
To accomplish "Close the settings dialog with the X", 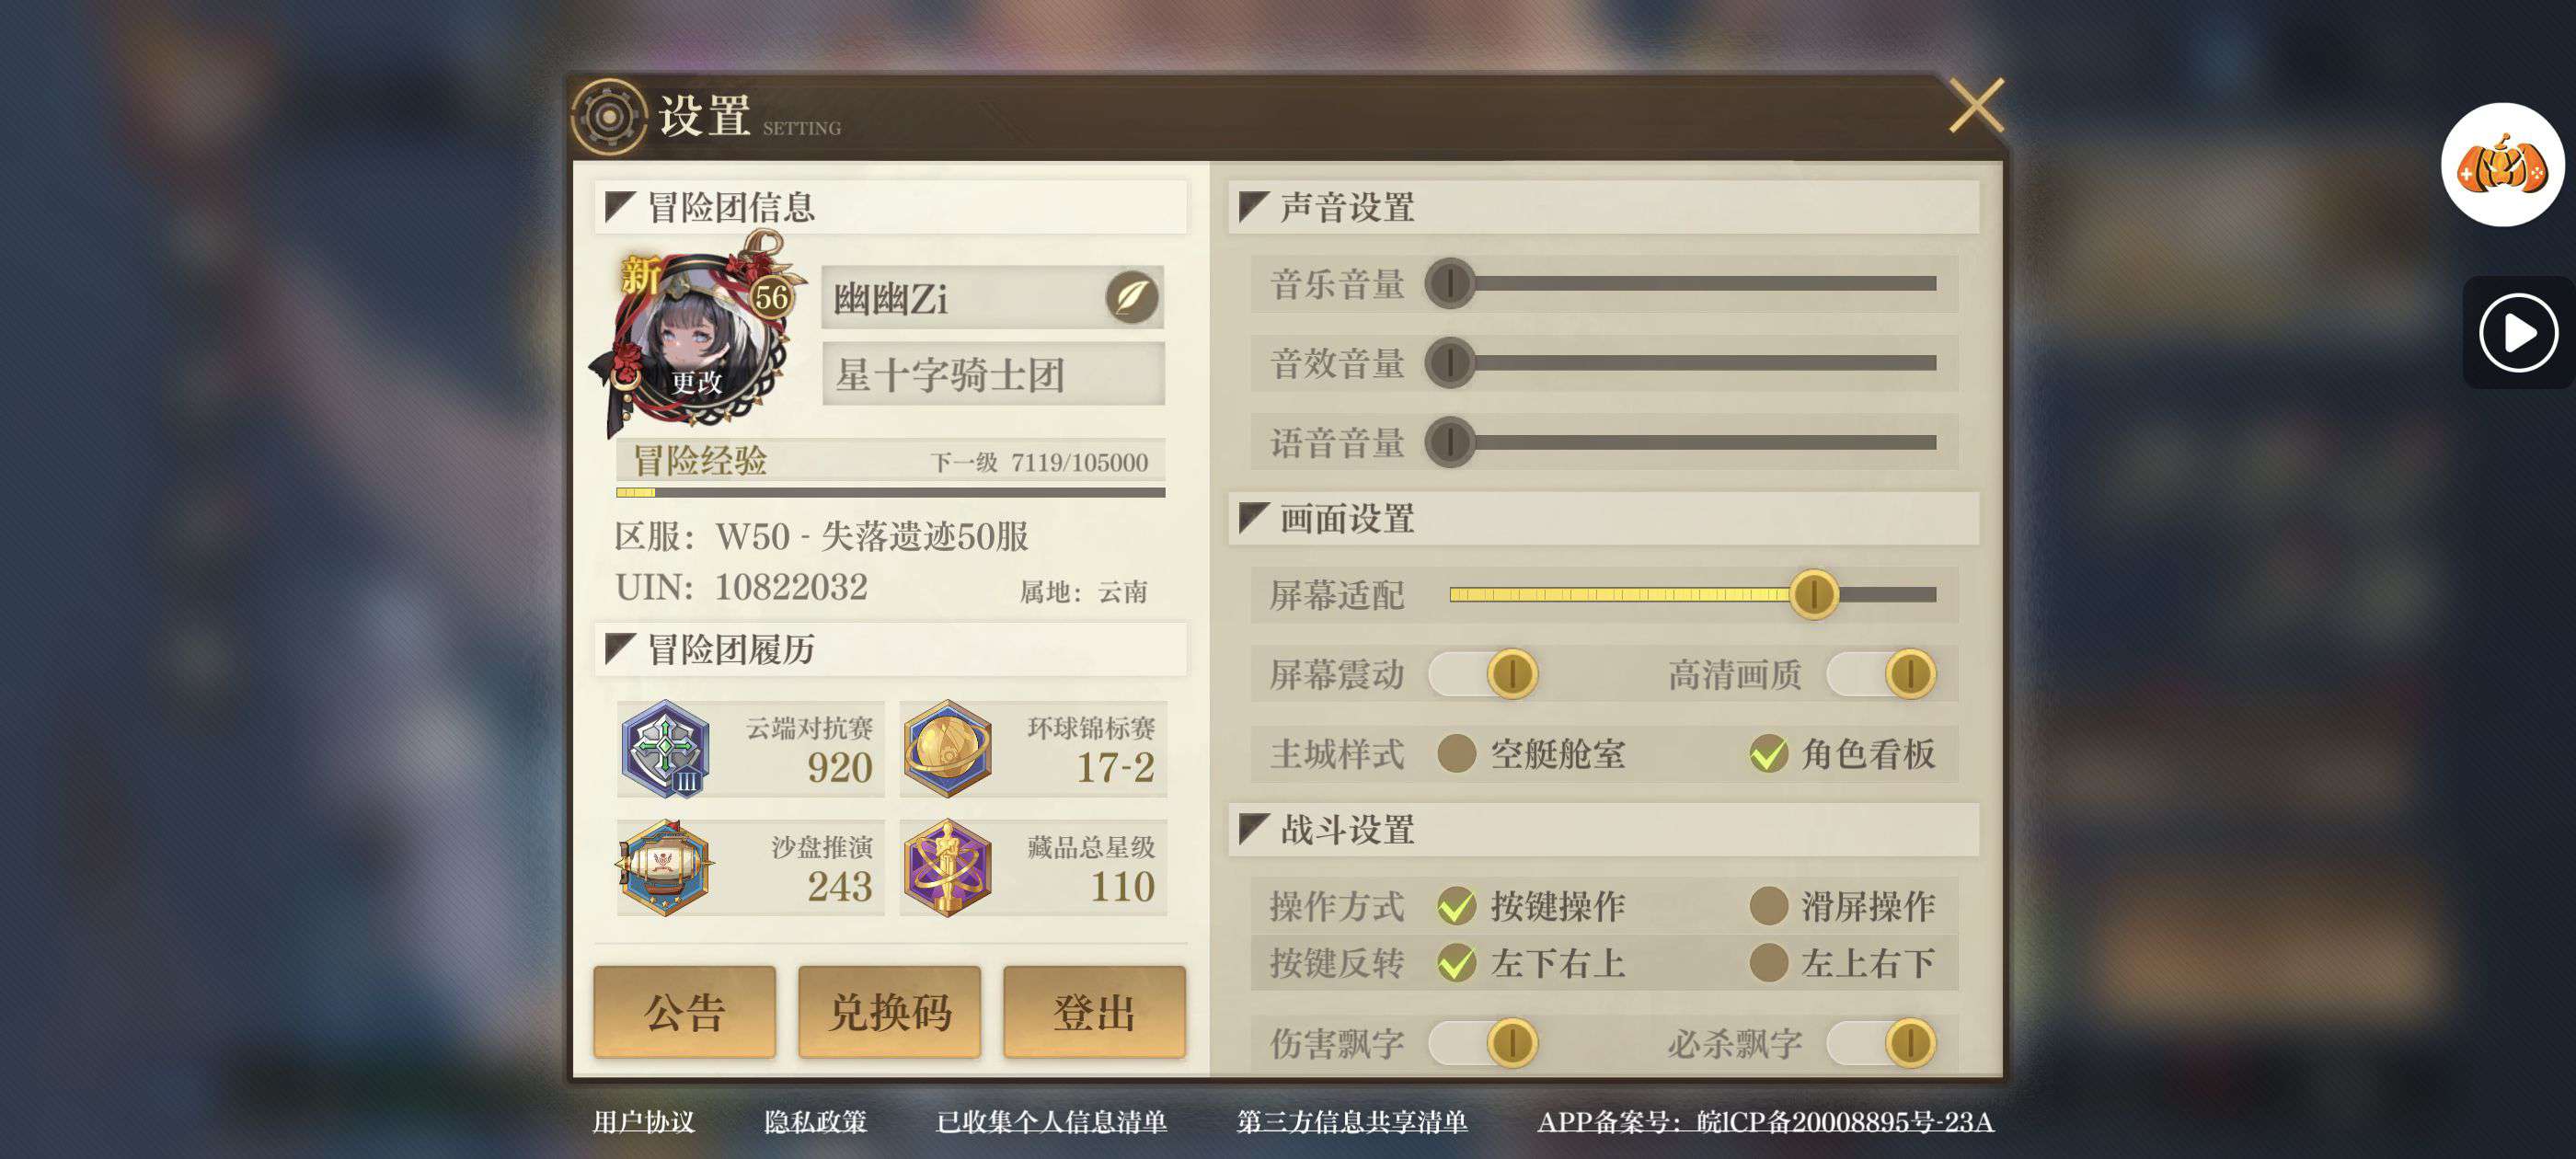I will tap(1976, 105).
